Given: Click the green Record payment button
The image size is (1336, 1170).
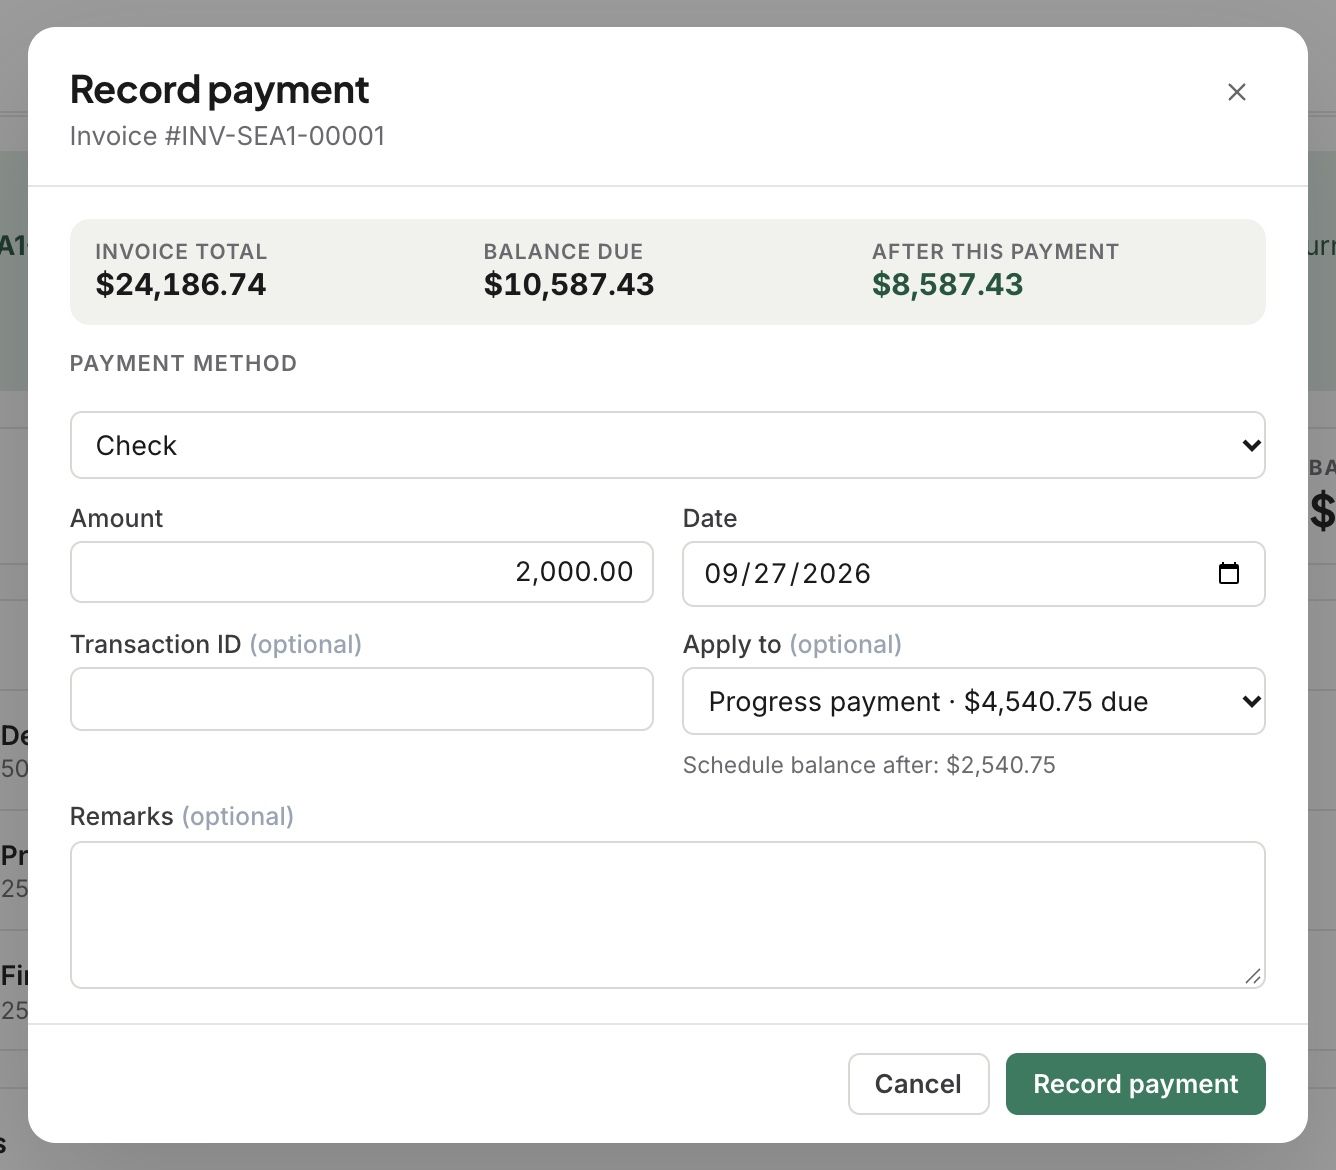Looking at the screenshot, I should 1136,1084.
